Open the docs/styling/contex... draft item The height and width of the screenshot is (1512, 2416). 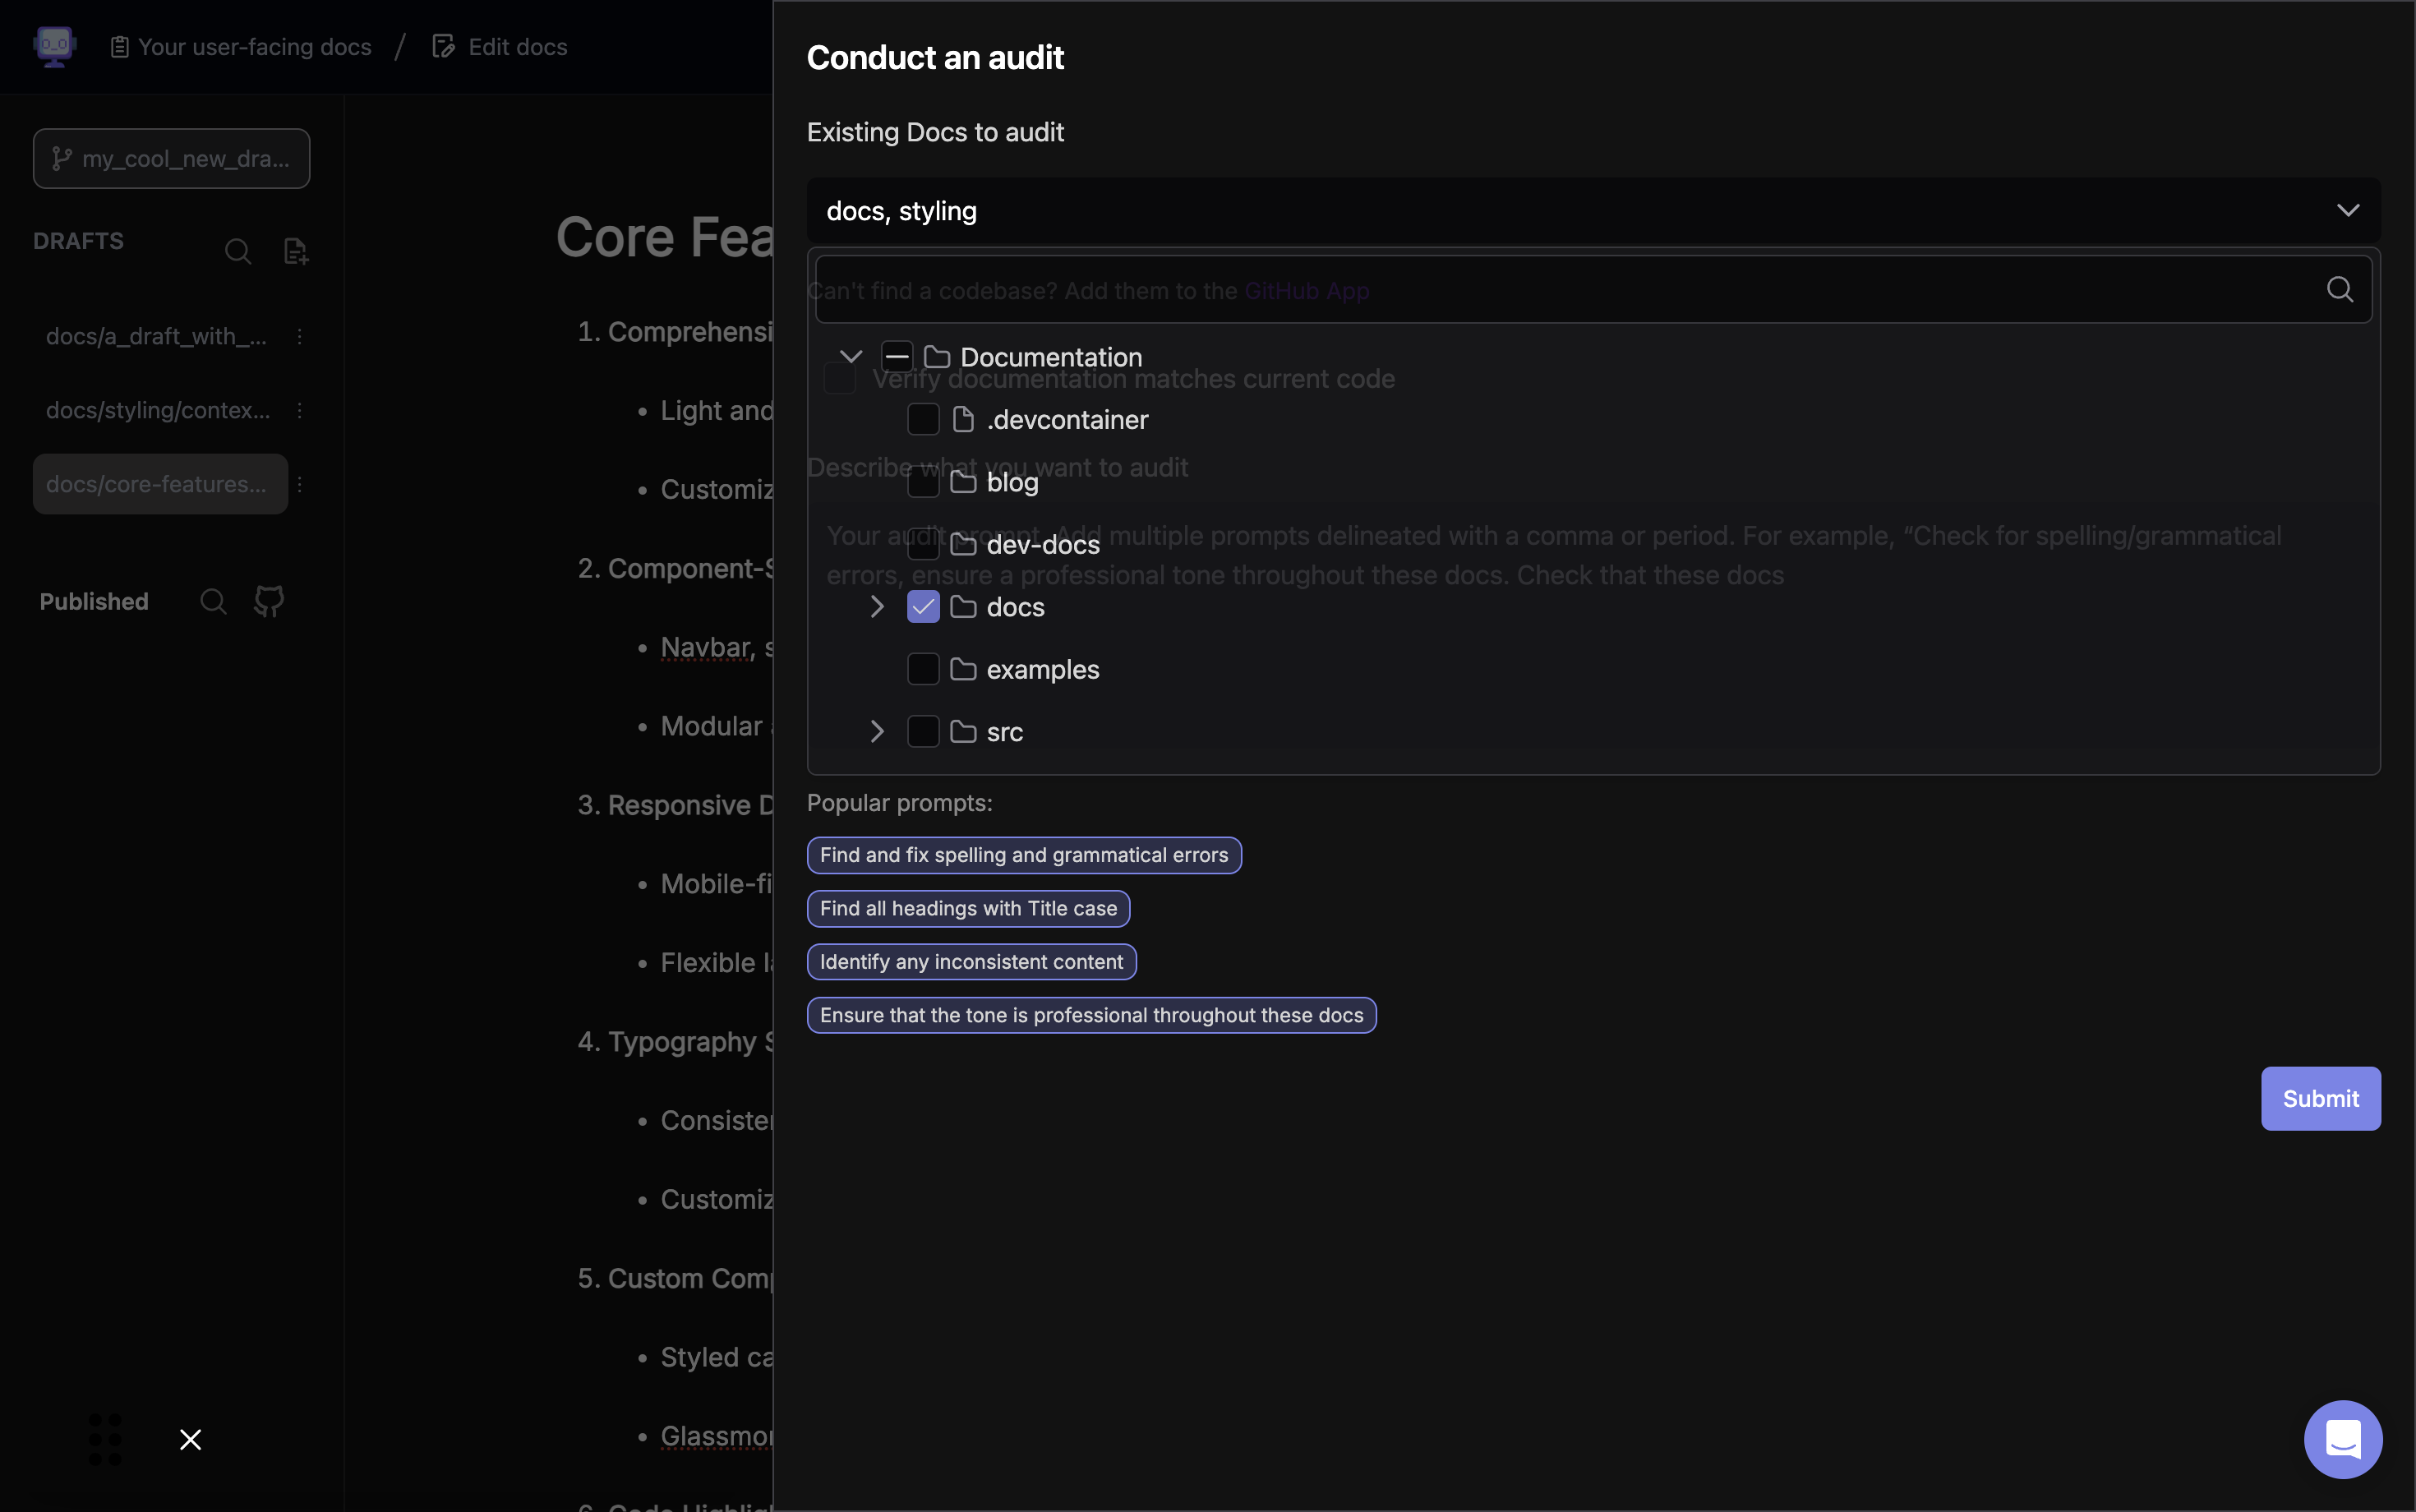(x=158, y=410)
